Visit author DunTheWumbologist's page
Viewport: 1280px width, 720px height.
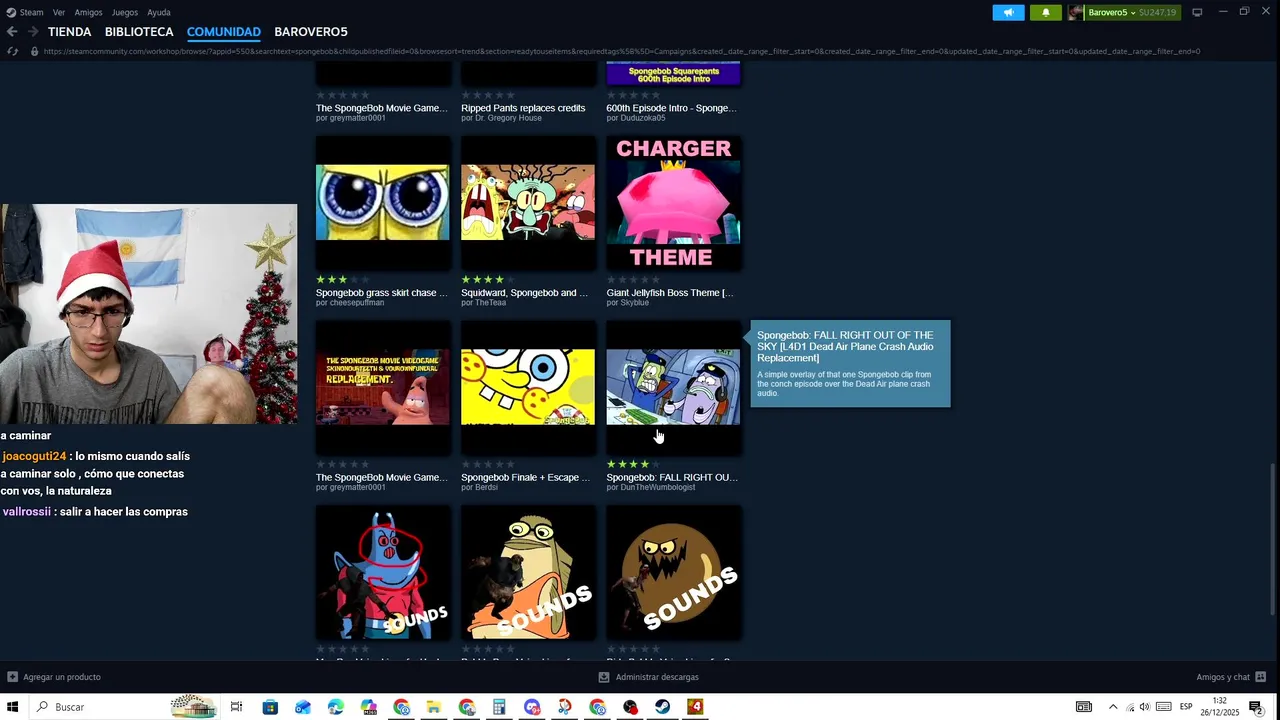pyautogui.click(x=651, y=487)
